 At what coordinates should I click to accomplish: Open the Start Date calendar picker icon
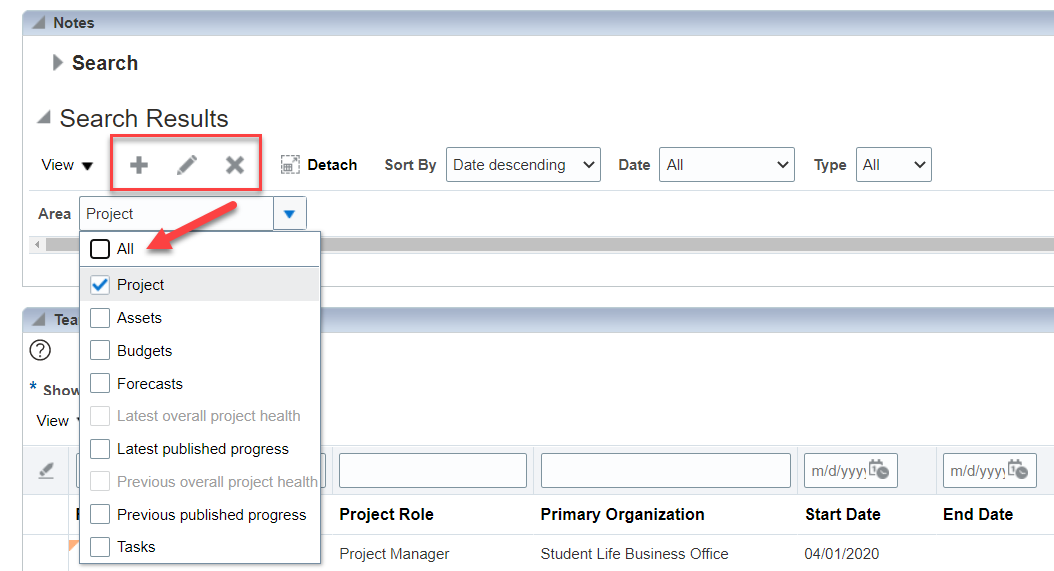880,469
